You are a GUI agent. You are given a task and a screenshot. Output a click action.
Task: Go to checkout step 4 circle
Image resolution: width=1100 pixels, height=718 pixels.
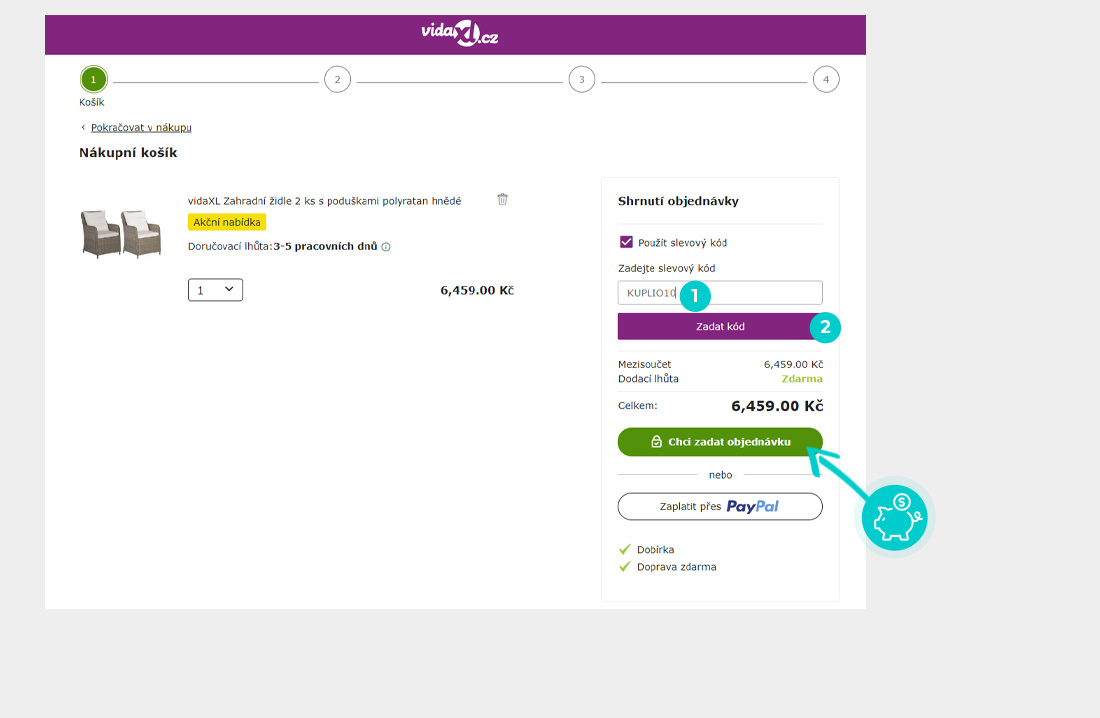coord(826,79)
